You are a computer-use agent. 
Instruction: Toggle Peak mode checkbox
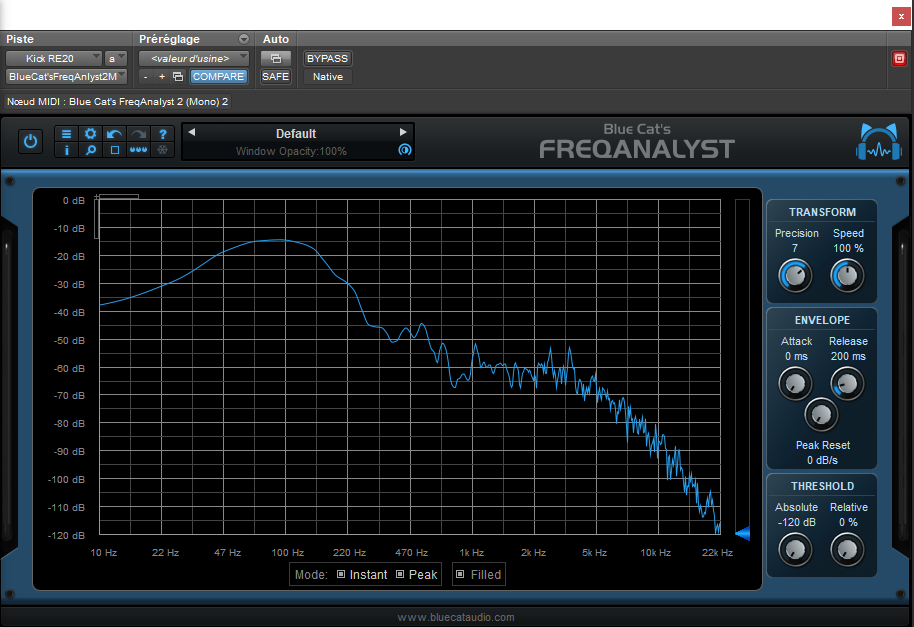(400, 574)
